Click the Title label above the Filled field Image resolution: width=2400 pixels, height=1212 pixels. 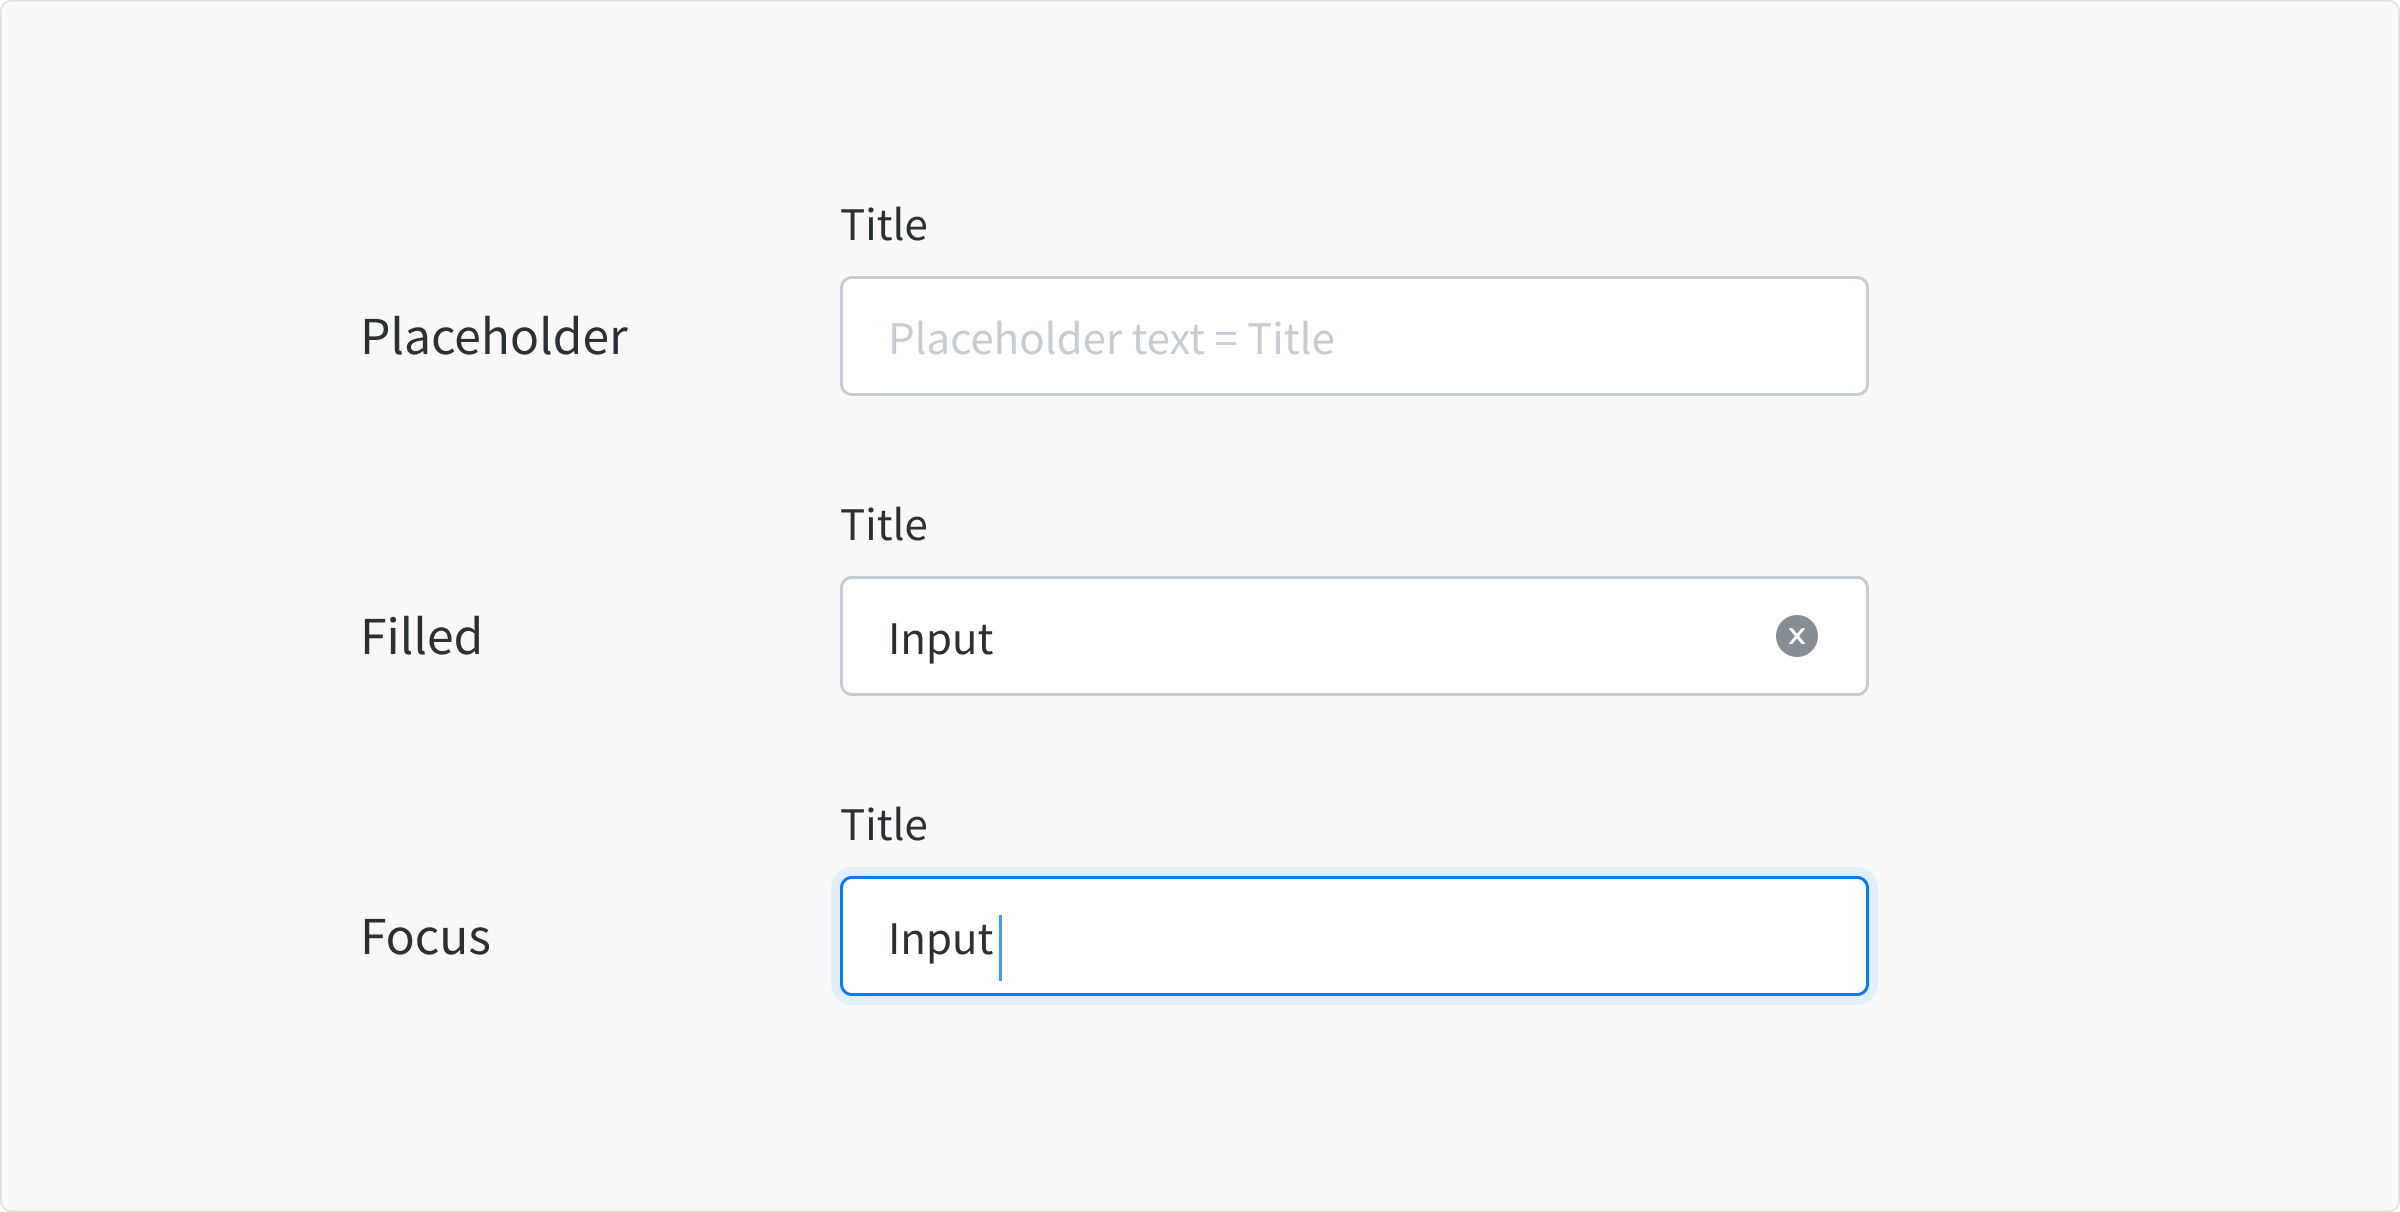pos(883,525)
